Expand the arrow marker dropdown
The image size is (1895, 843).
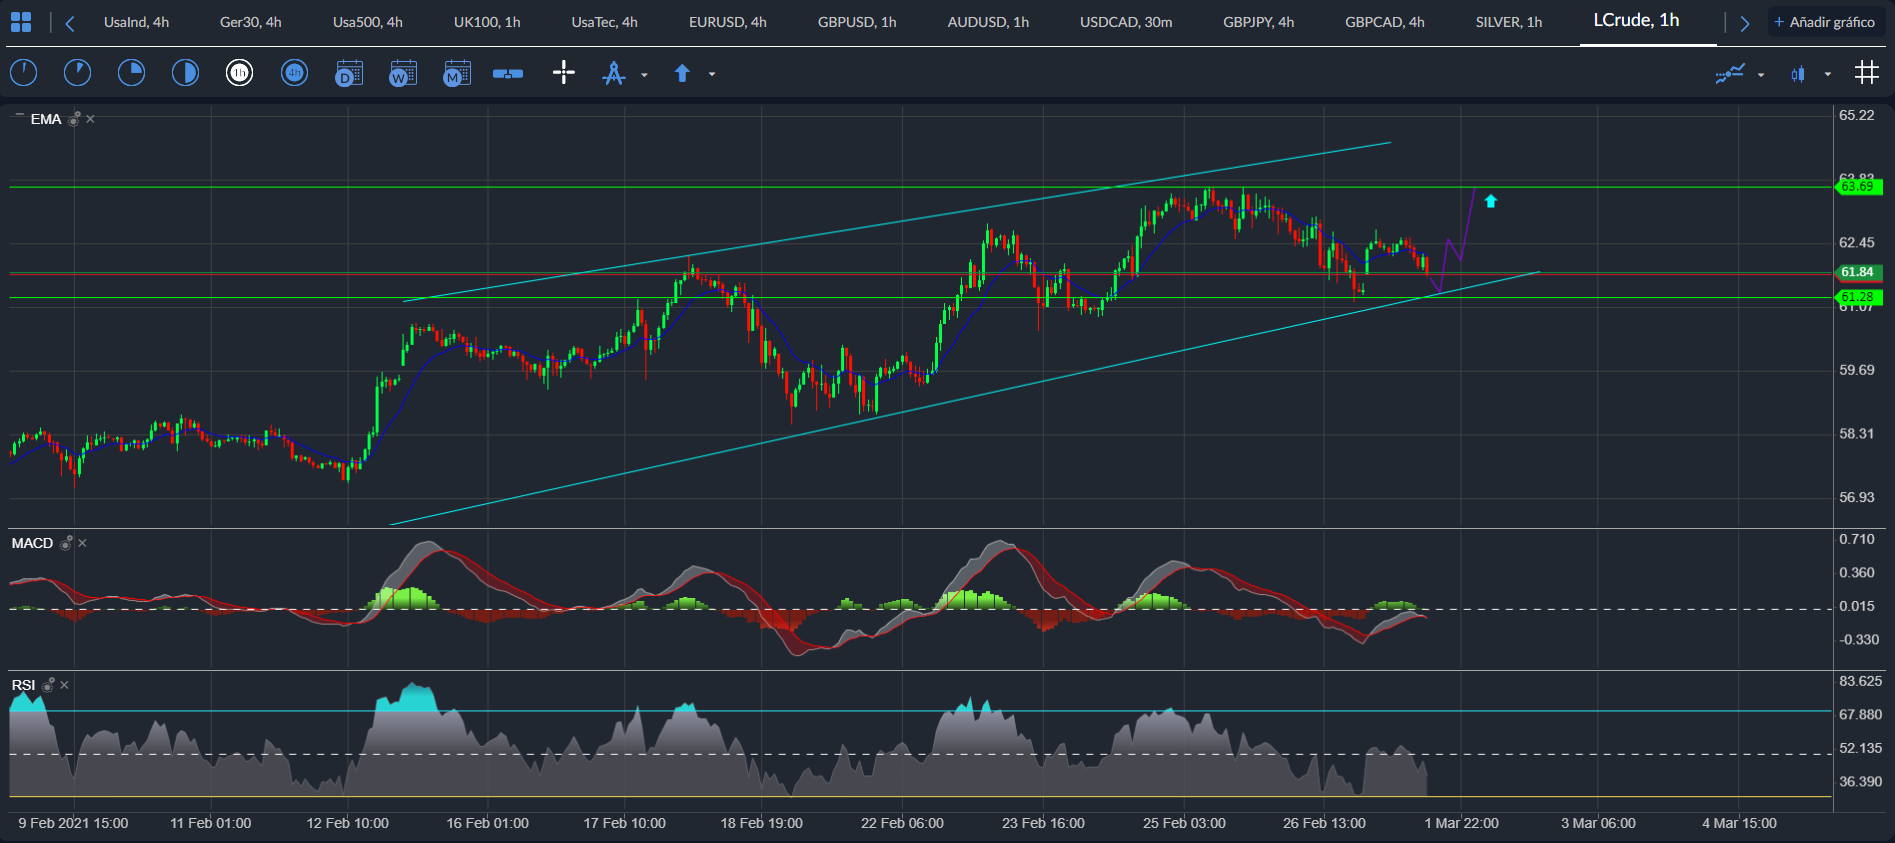(712, 74)
